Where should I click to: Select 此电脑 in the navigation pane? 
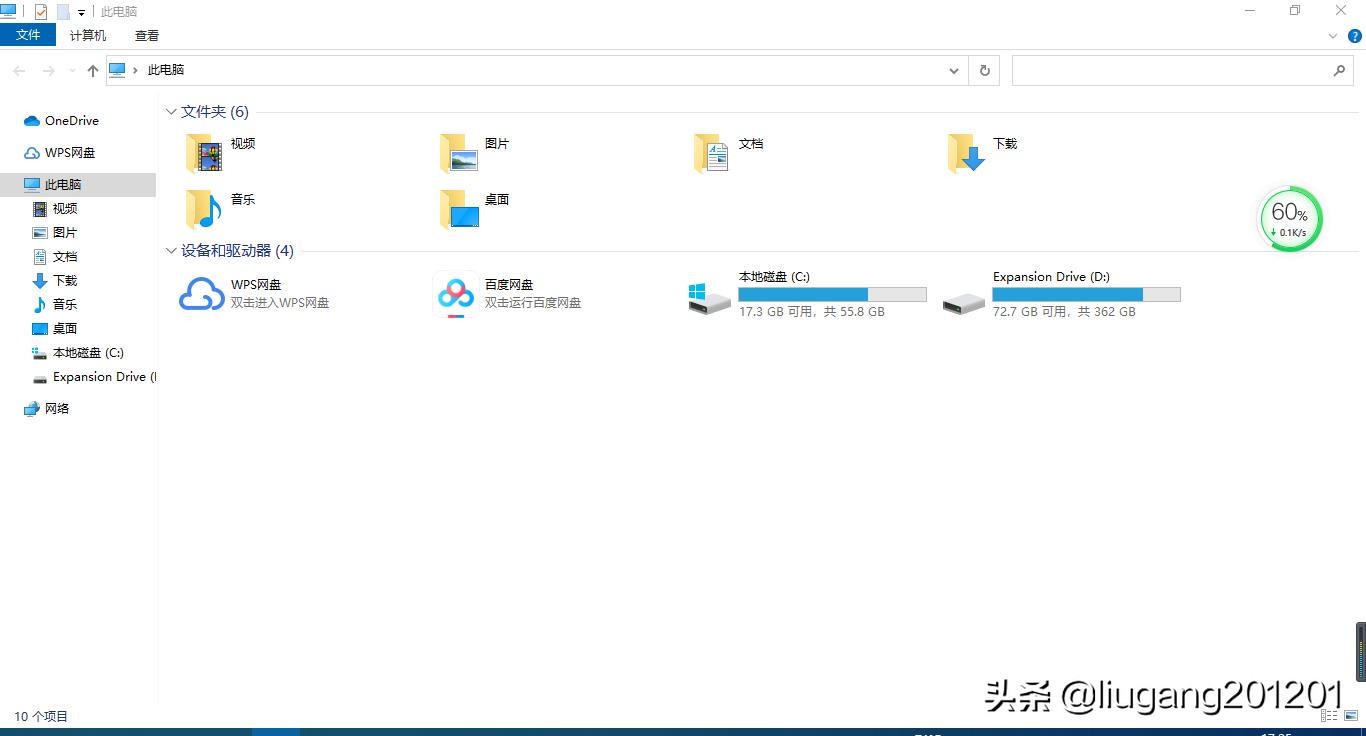(x=78, y=185)
